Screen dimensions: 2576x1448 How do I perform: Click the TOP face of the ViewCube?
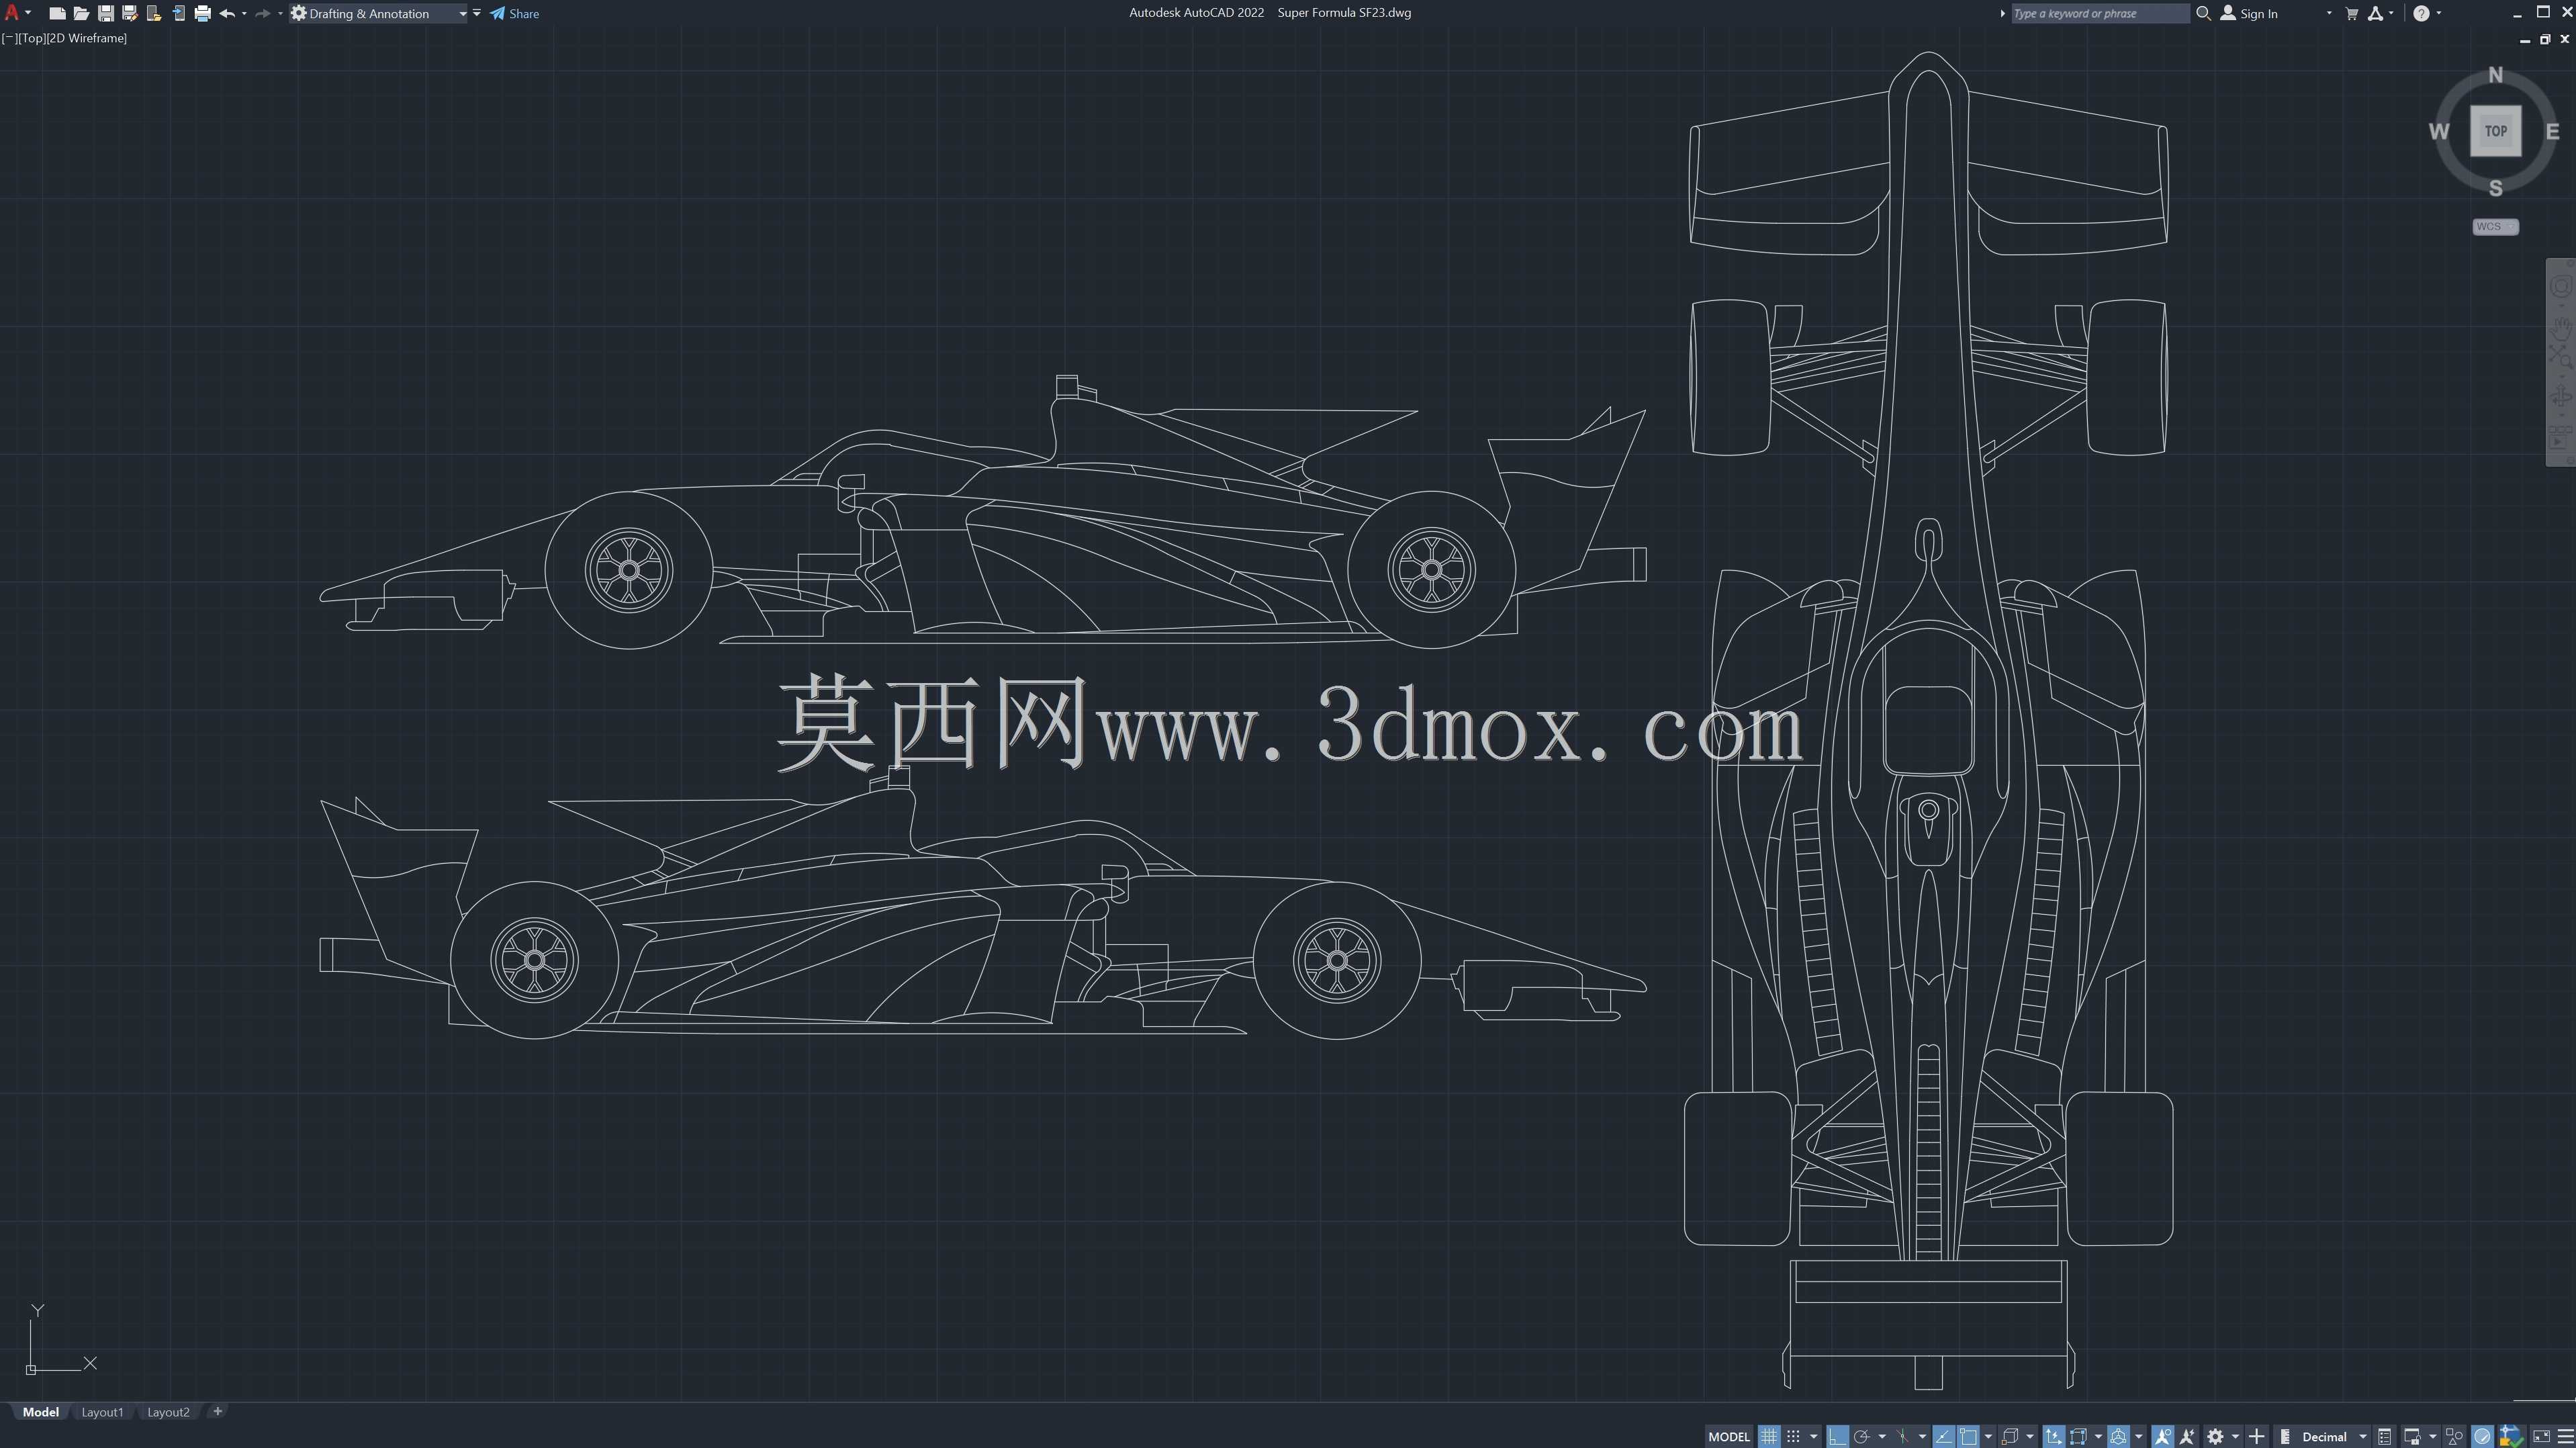coord(2495,131)
